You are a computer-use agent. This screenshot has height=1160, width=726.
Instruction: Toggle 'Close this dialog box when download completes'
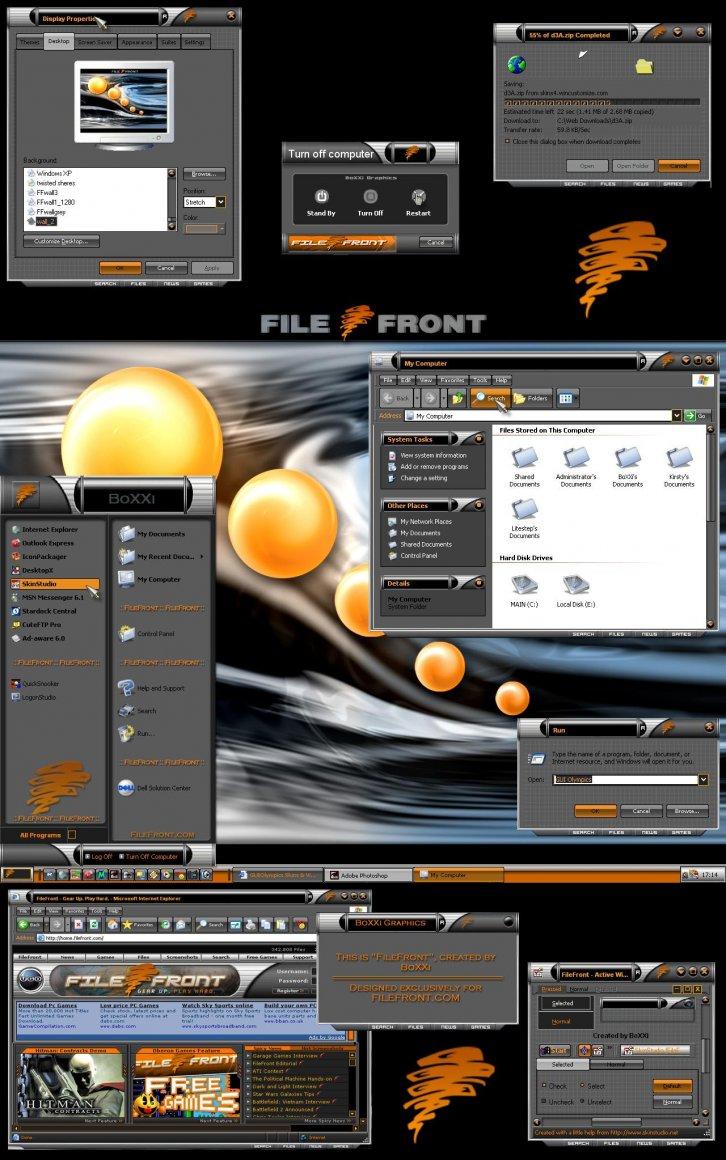point(507,141)
